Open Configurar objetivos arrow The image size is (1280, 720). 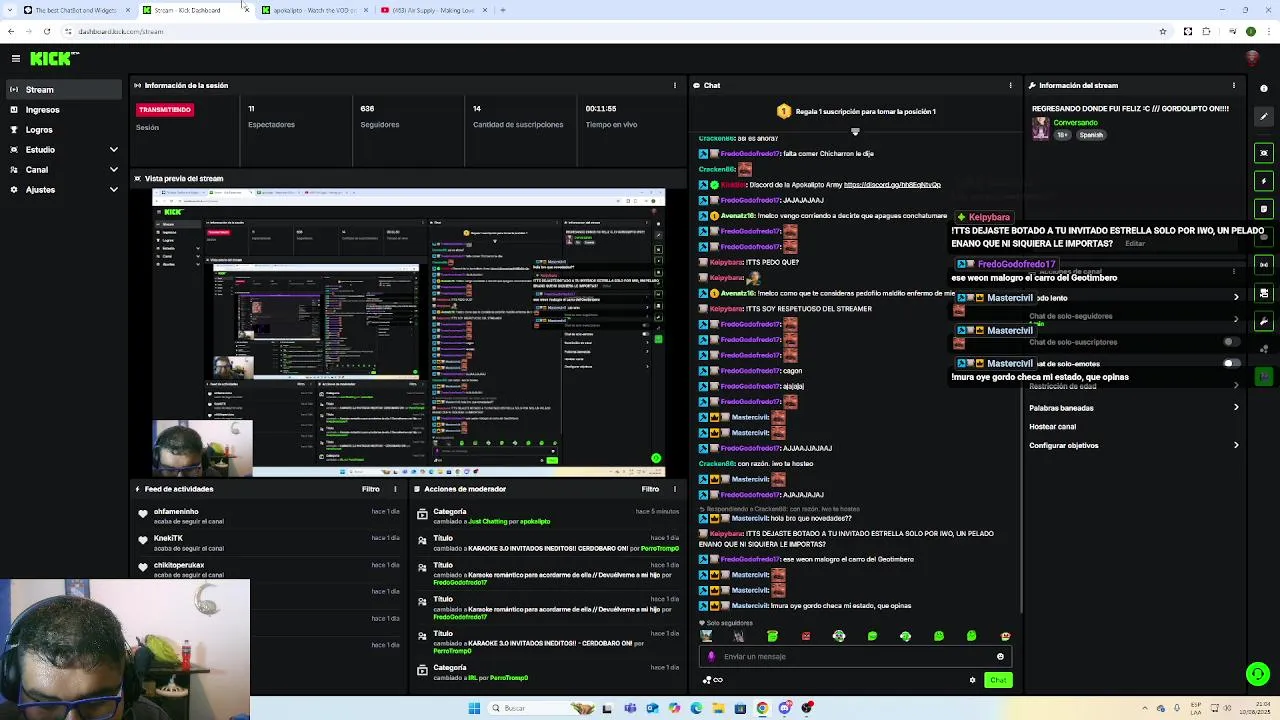tap(1236, 446)
